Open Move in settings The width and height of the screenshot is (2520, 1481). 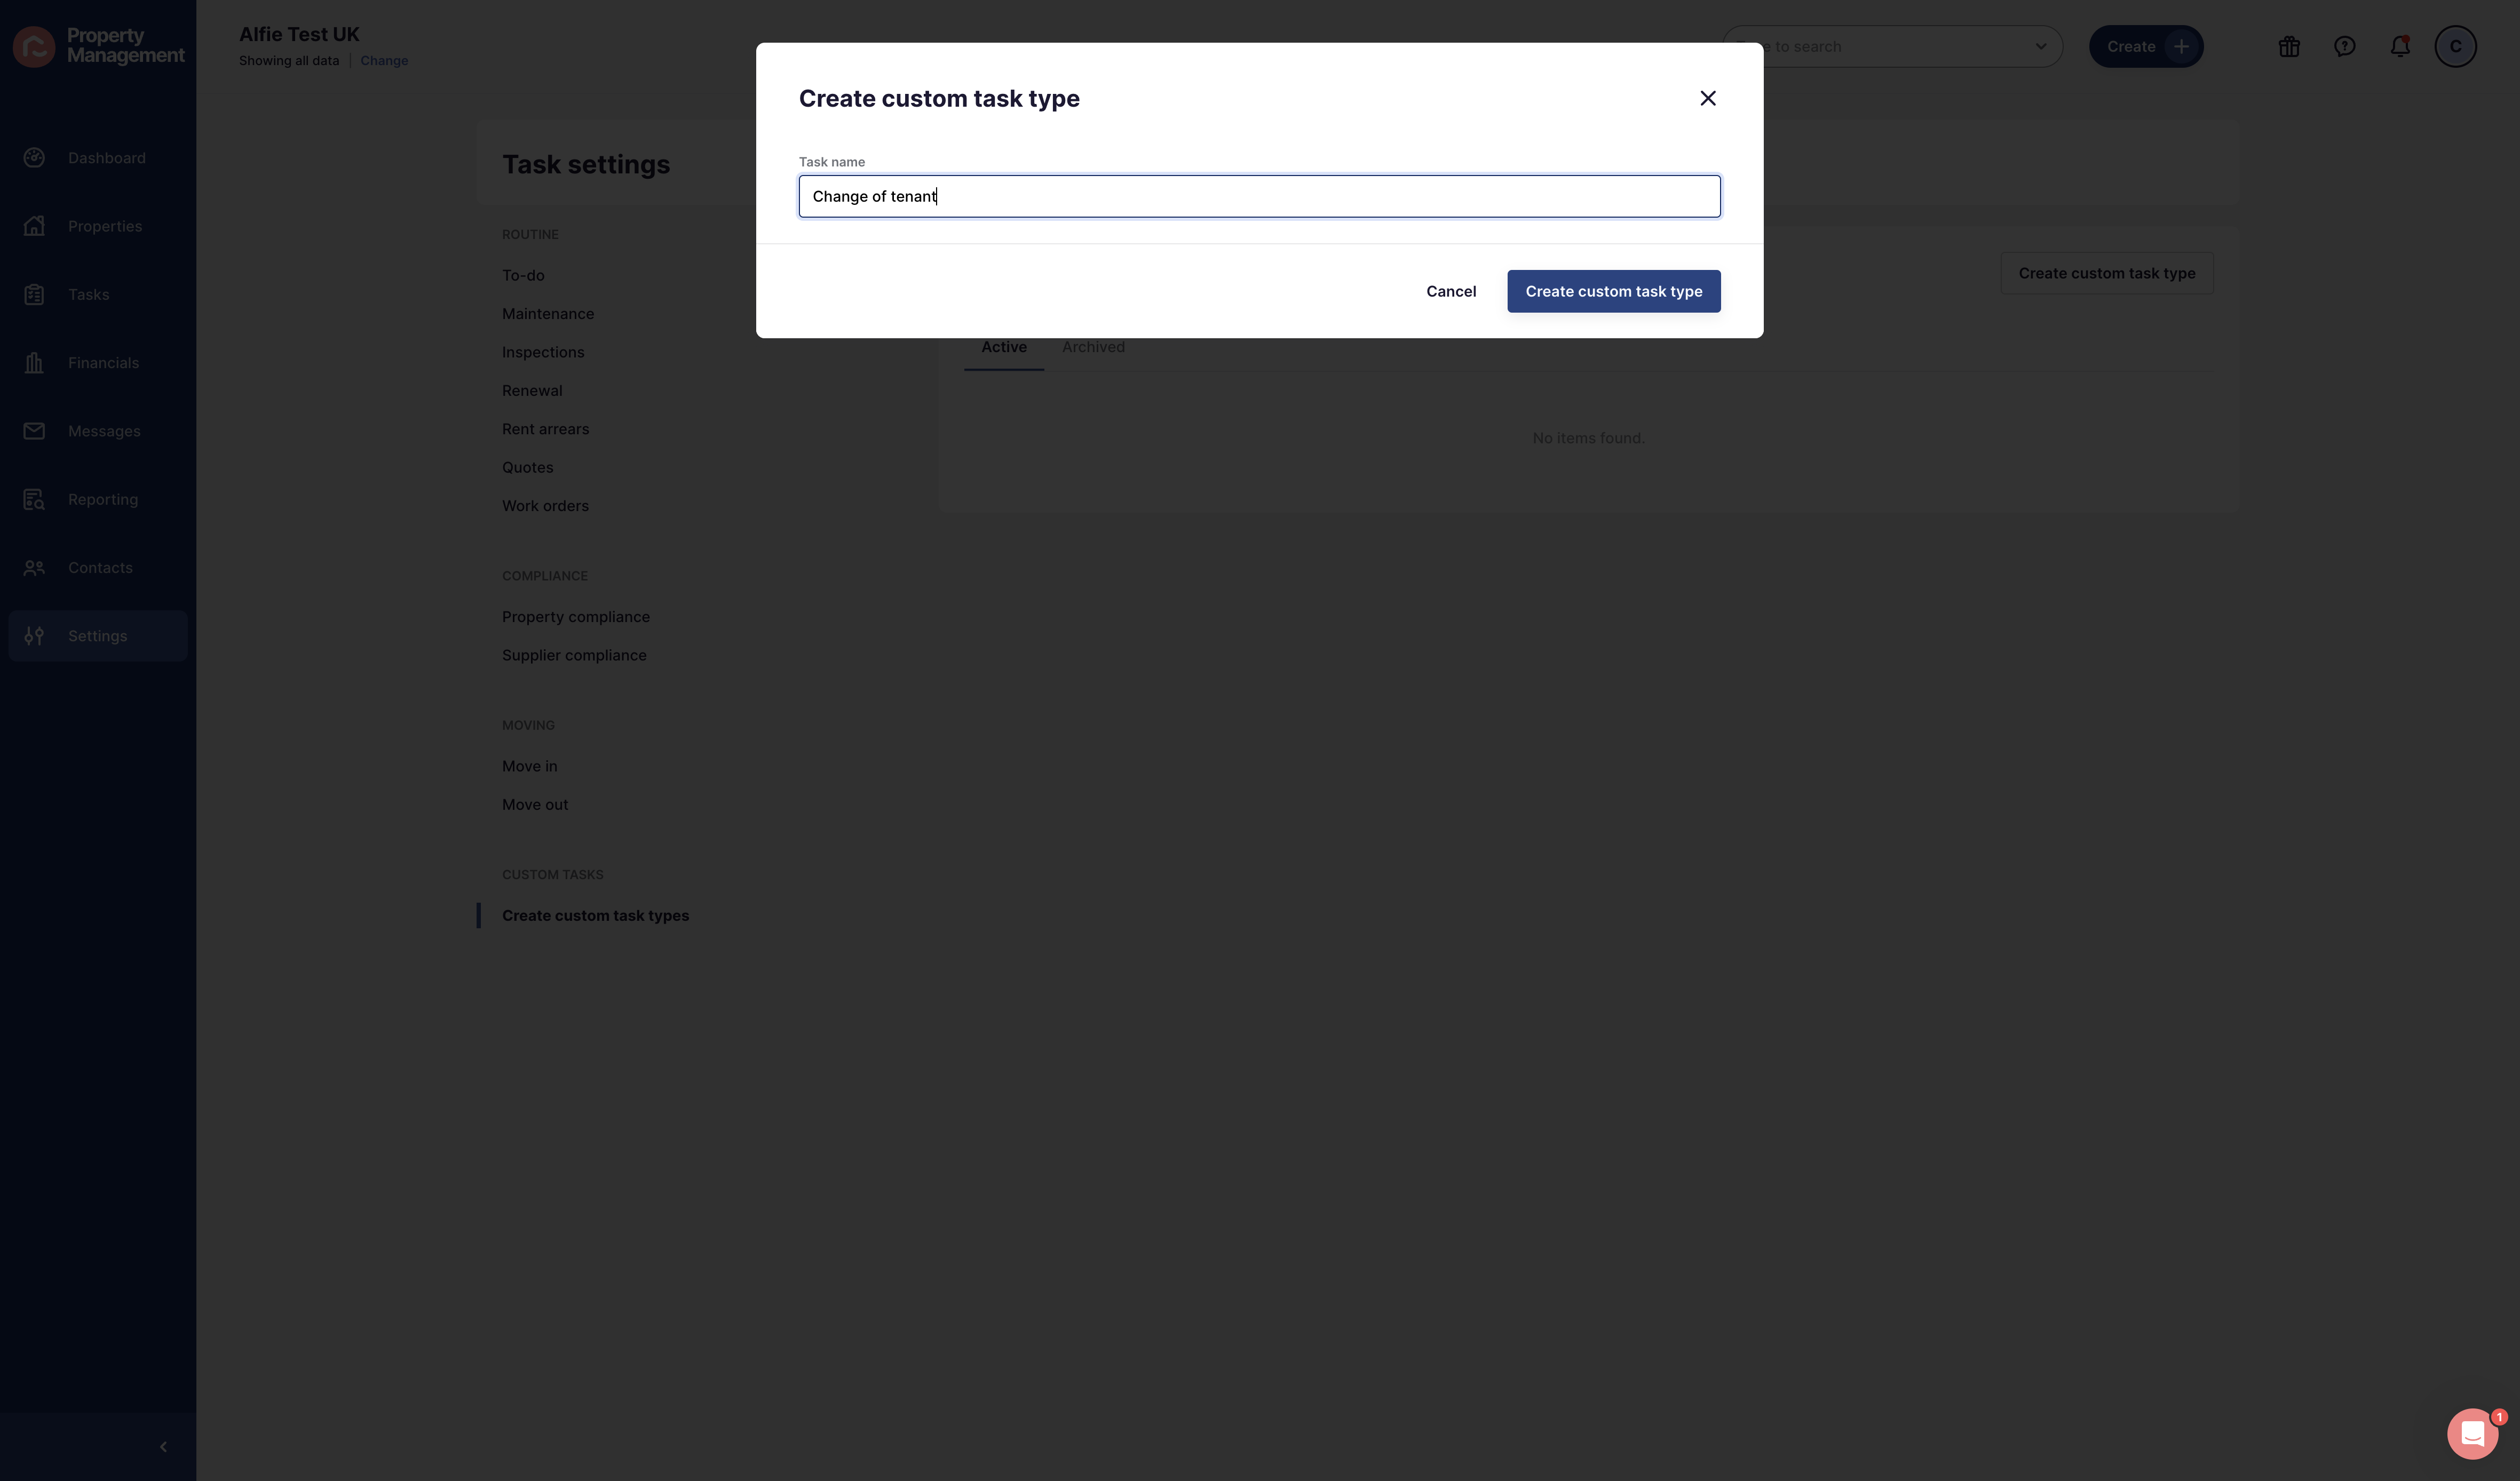coord(530,766)
